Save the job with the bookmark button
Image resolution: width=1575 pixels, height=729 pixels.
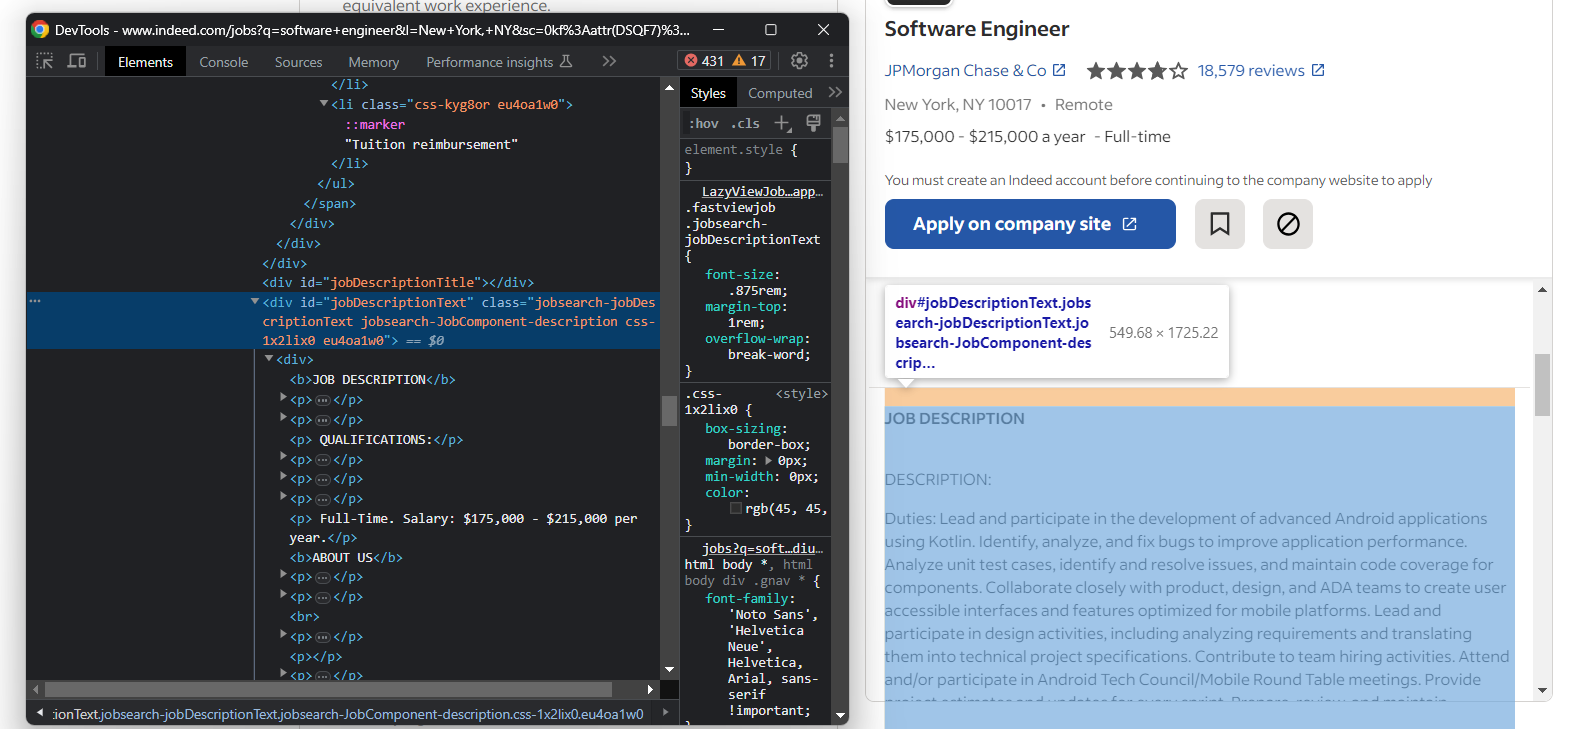click(1220, 224)
